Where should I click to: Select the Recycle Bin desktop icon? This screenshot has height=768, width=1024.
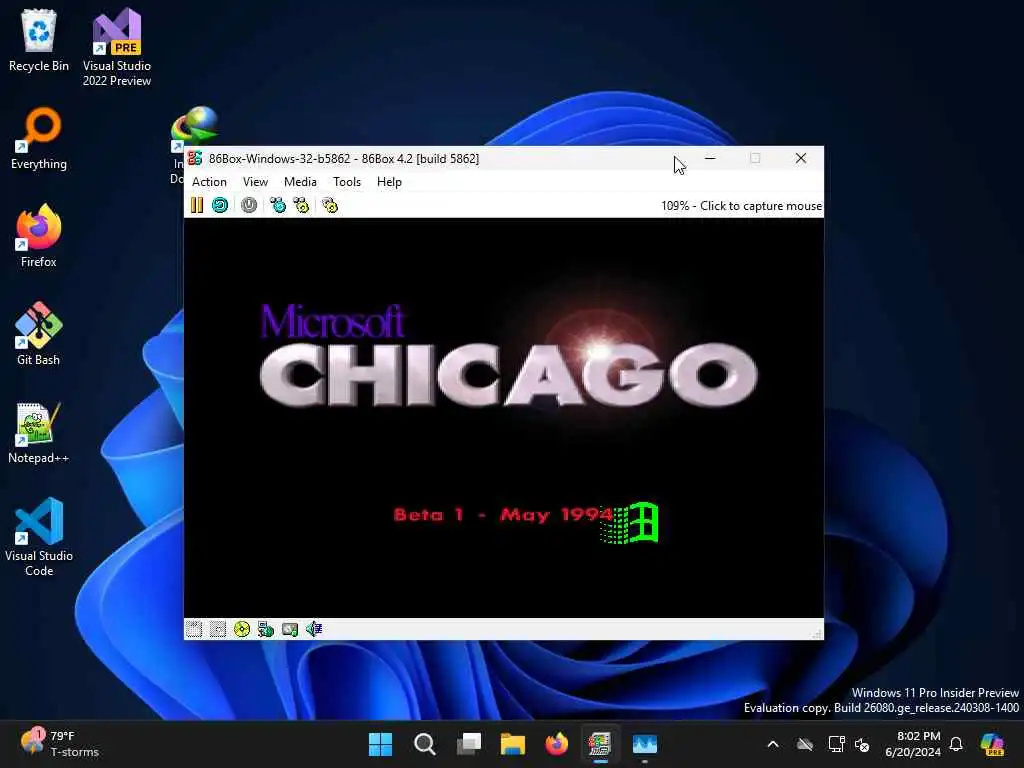click(39, 40)
